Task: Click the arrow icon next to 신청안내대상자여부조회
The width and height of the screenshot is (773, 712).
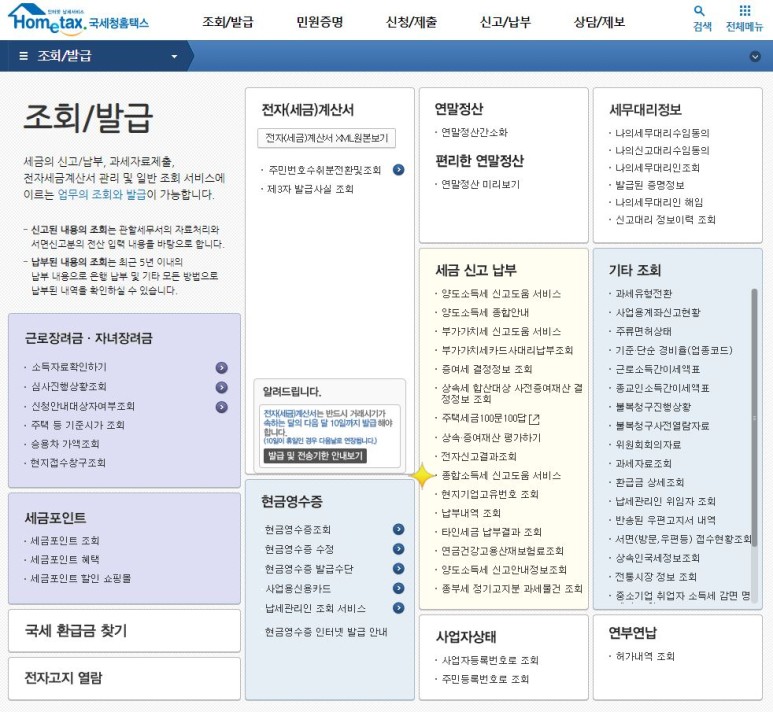Action: coord(222,407)
